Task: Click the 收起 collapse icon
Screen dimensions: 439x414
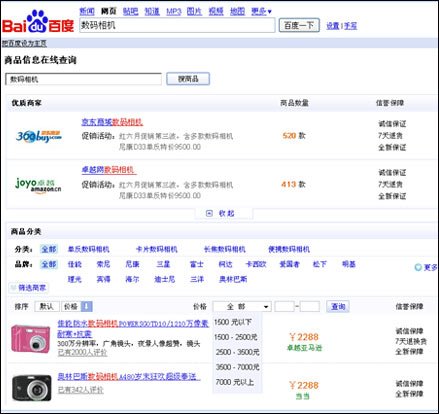Action: click(209, 213)
